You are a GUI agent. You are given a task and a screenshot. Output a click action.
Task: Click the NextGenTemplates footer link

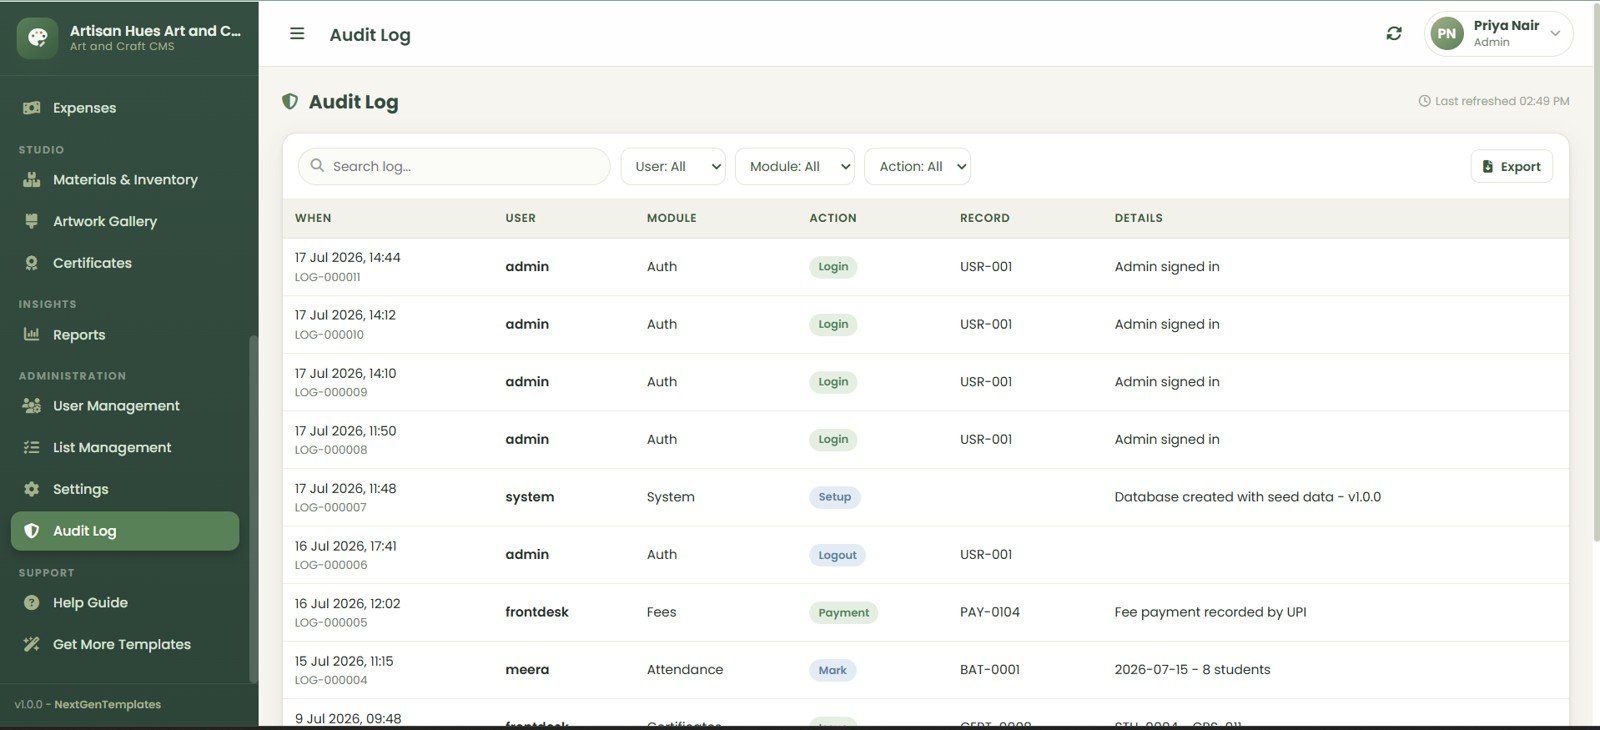coord(107,704)
